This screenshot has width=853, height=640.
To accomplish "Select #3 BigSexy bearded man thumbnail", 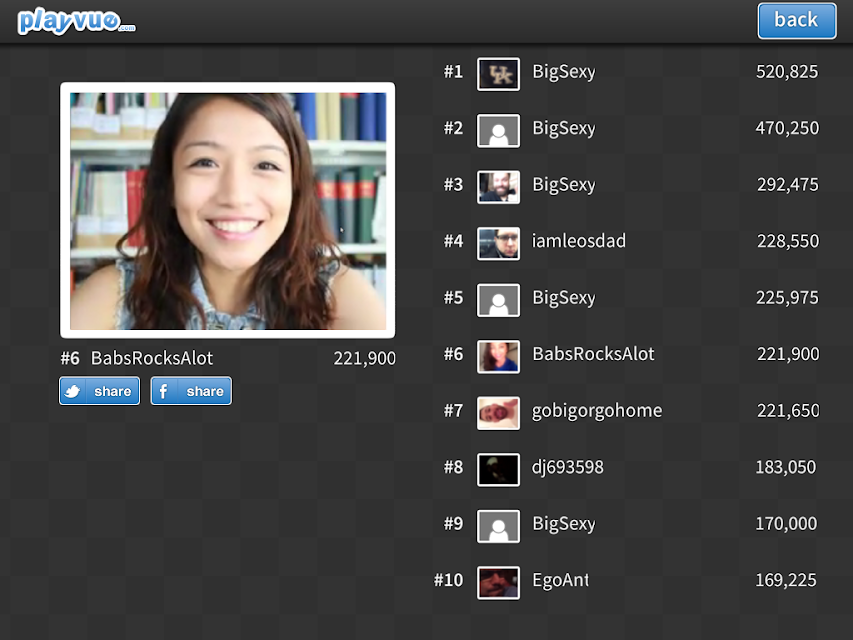I will [x=498, y=187].
